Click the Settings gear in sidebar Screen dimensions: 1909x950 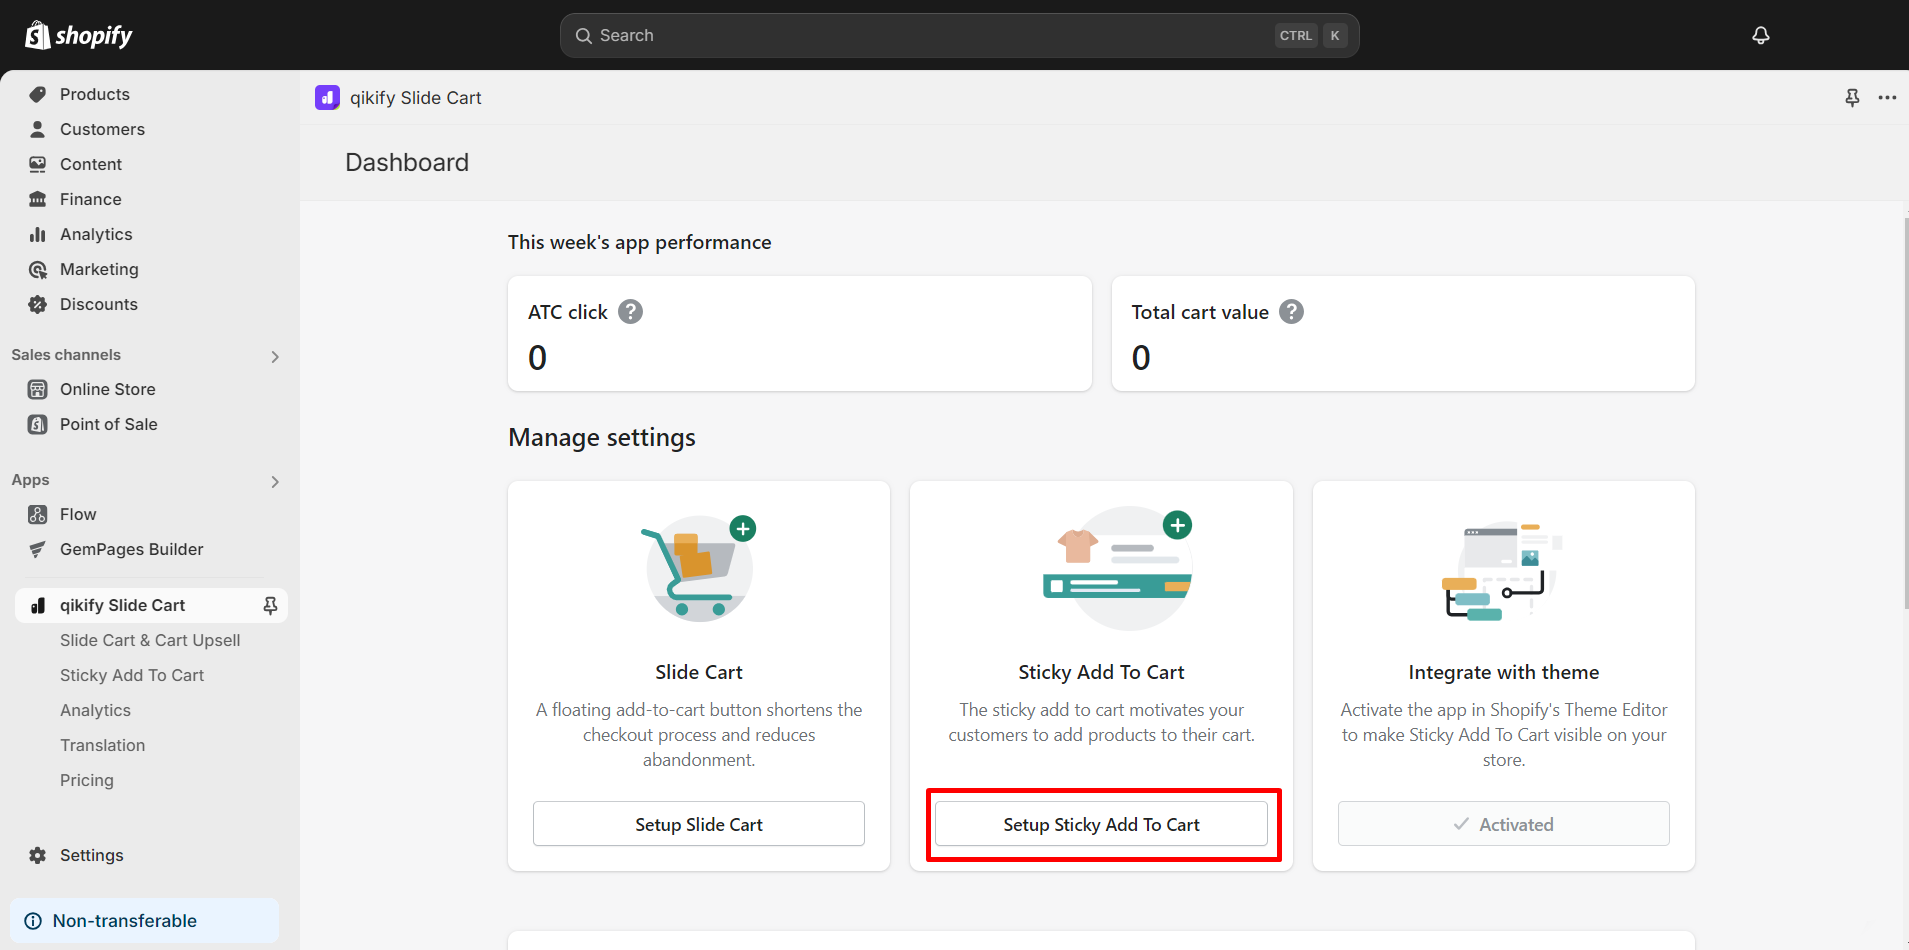[38, 855]
